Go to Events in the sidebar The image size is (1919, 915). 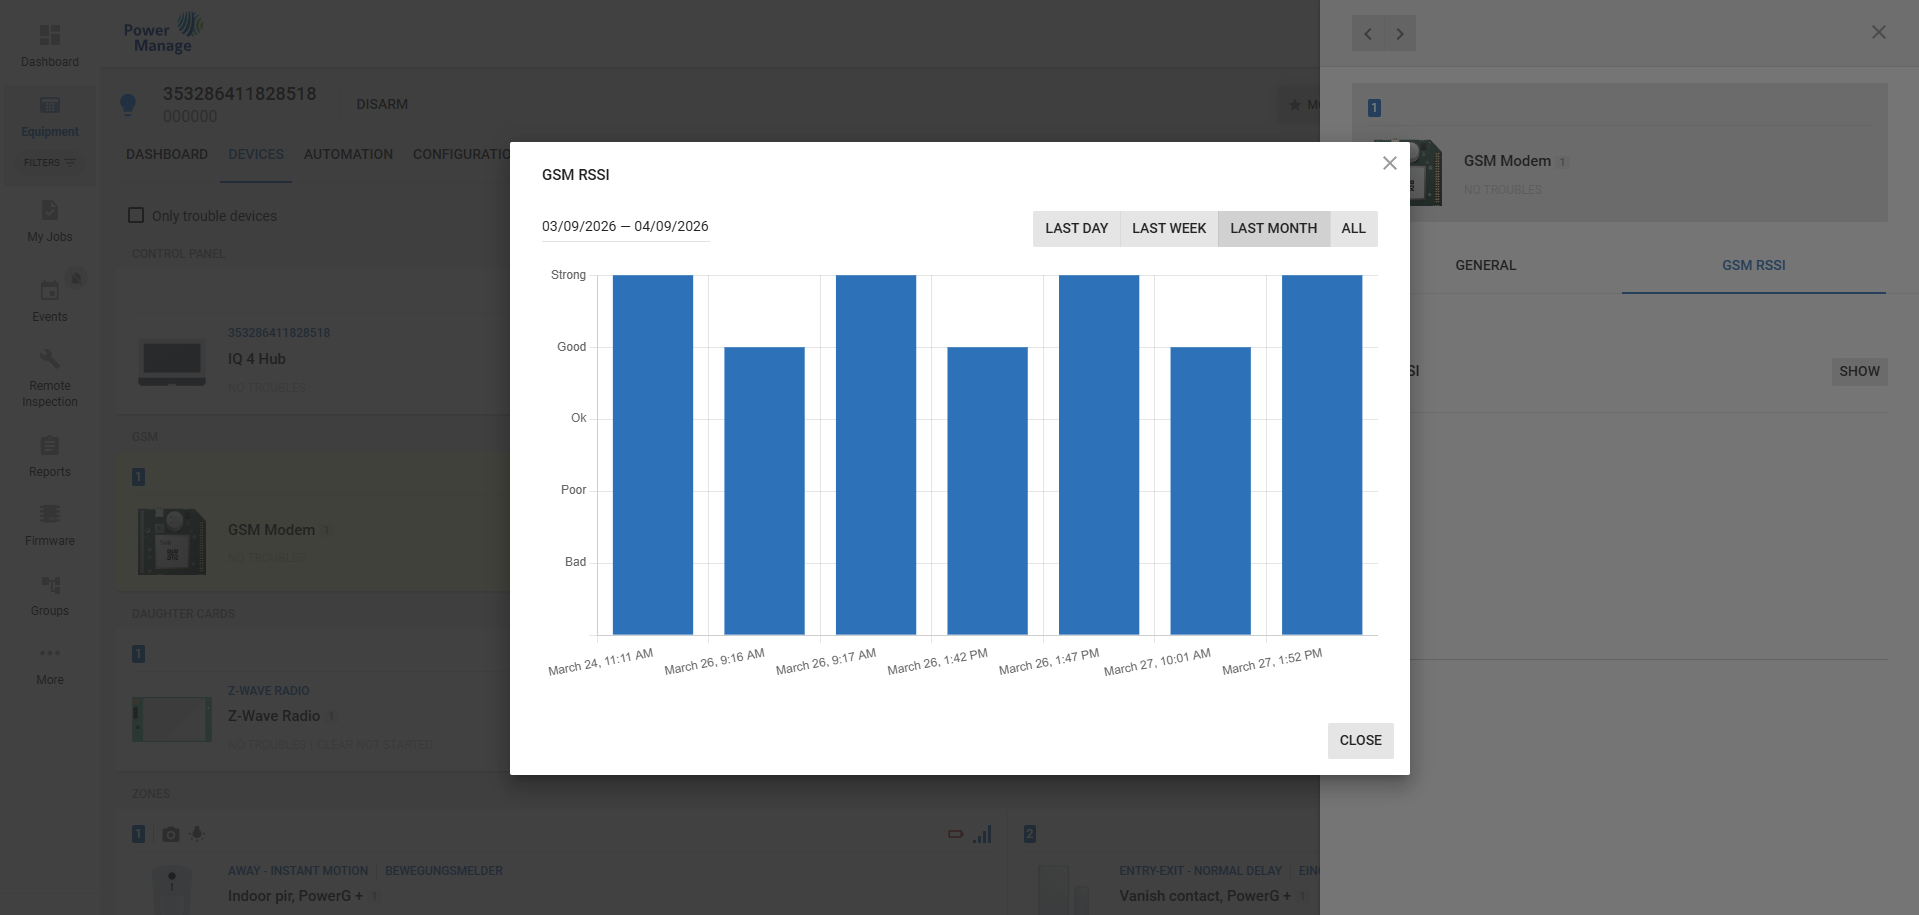(x=49, y=291)
